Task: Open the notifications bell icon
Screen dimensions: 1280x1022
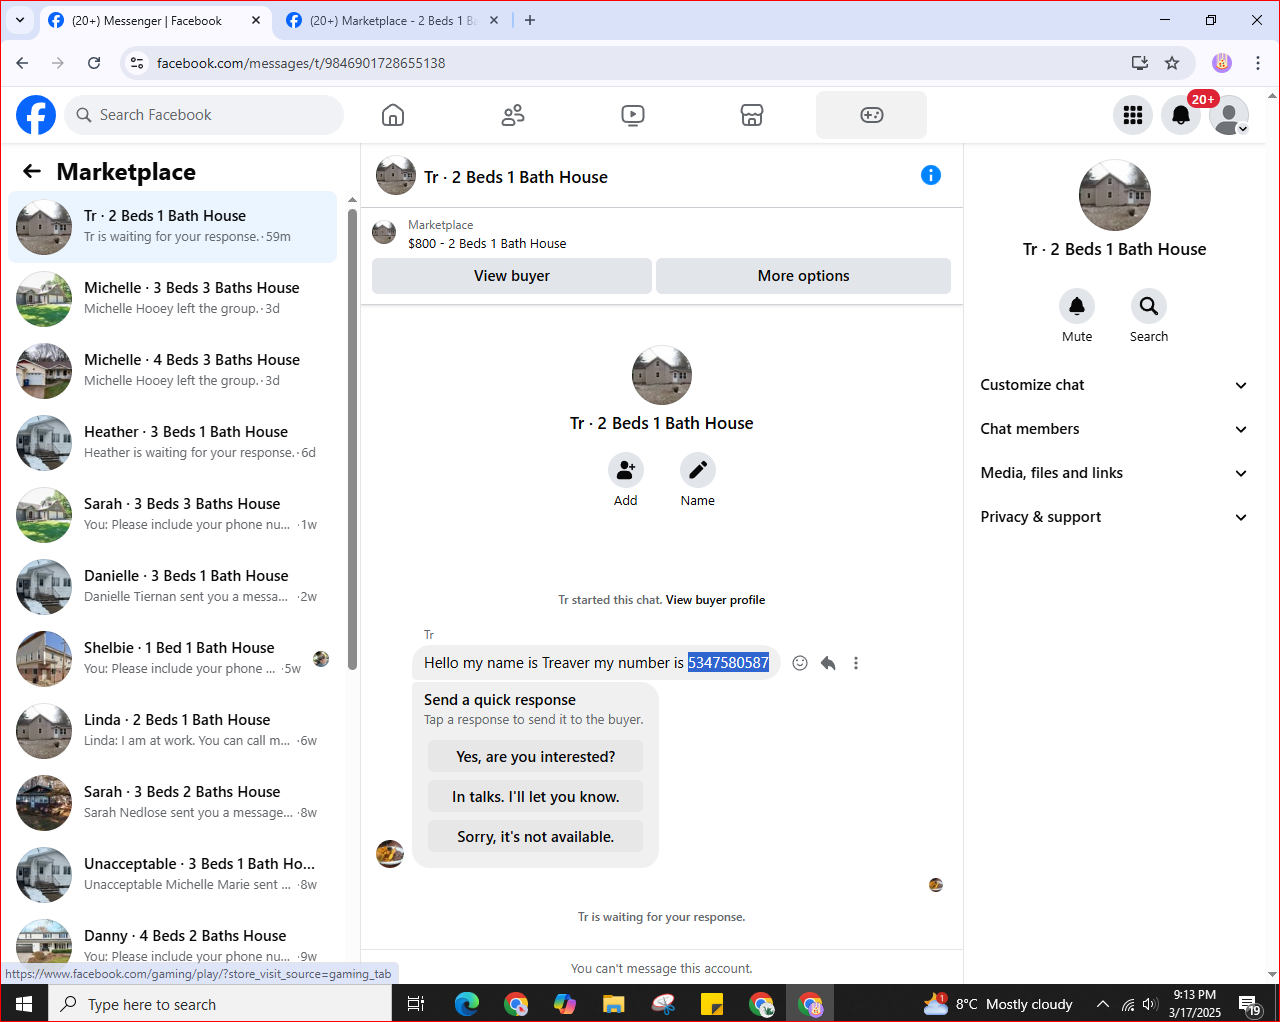Action: click(1181, 115)
